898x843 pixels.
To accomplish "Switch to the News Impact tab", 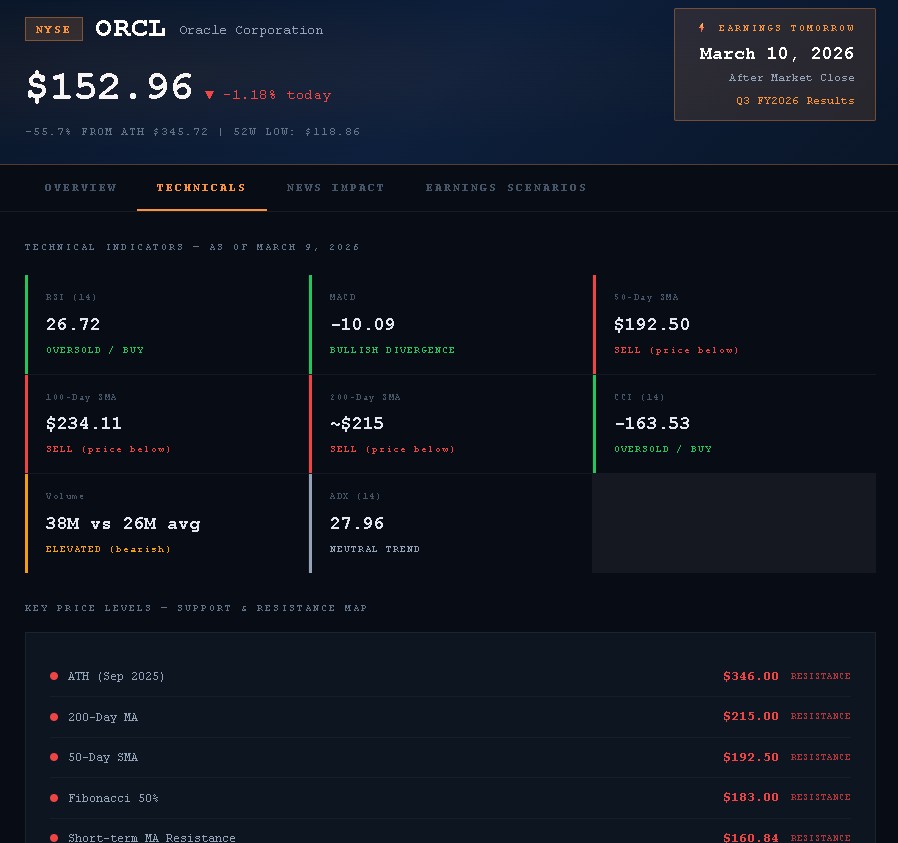I will tap(335, 188).
